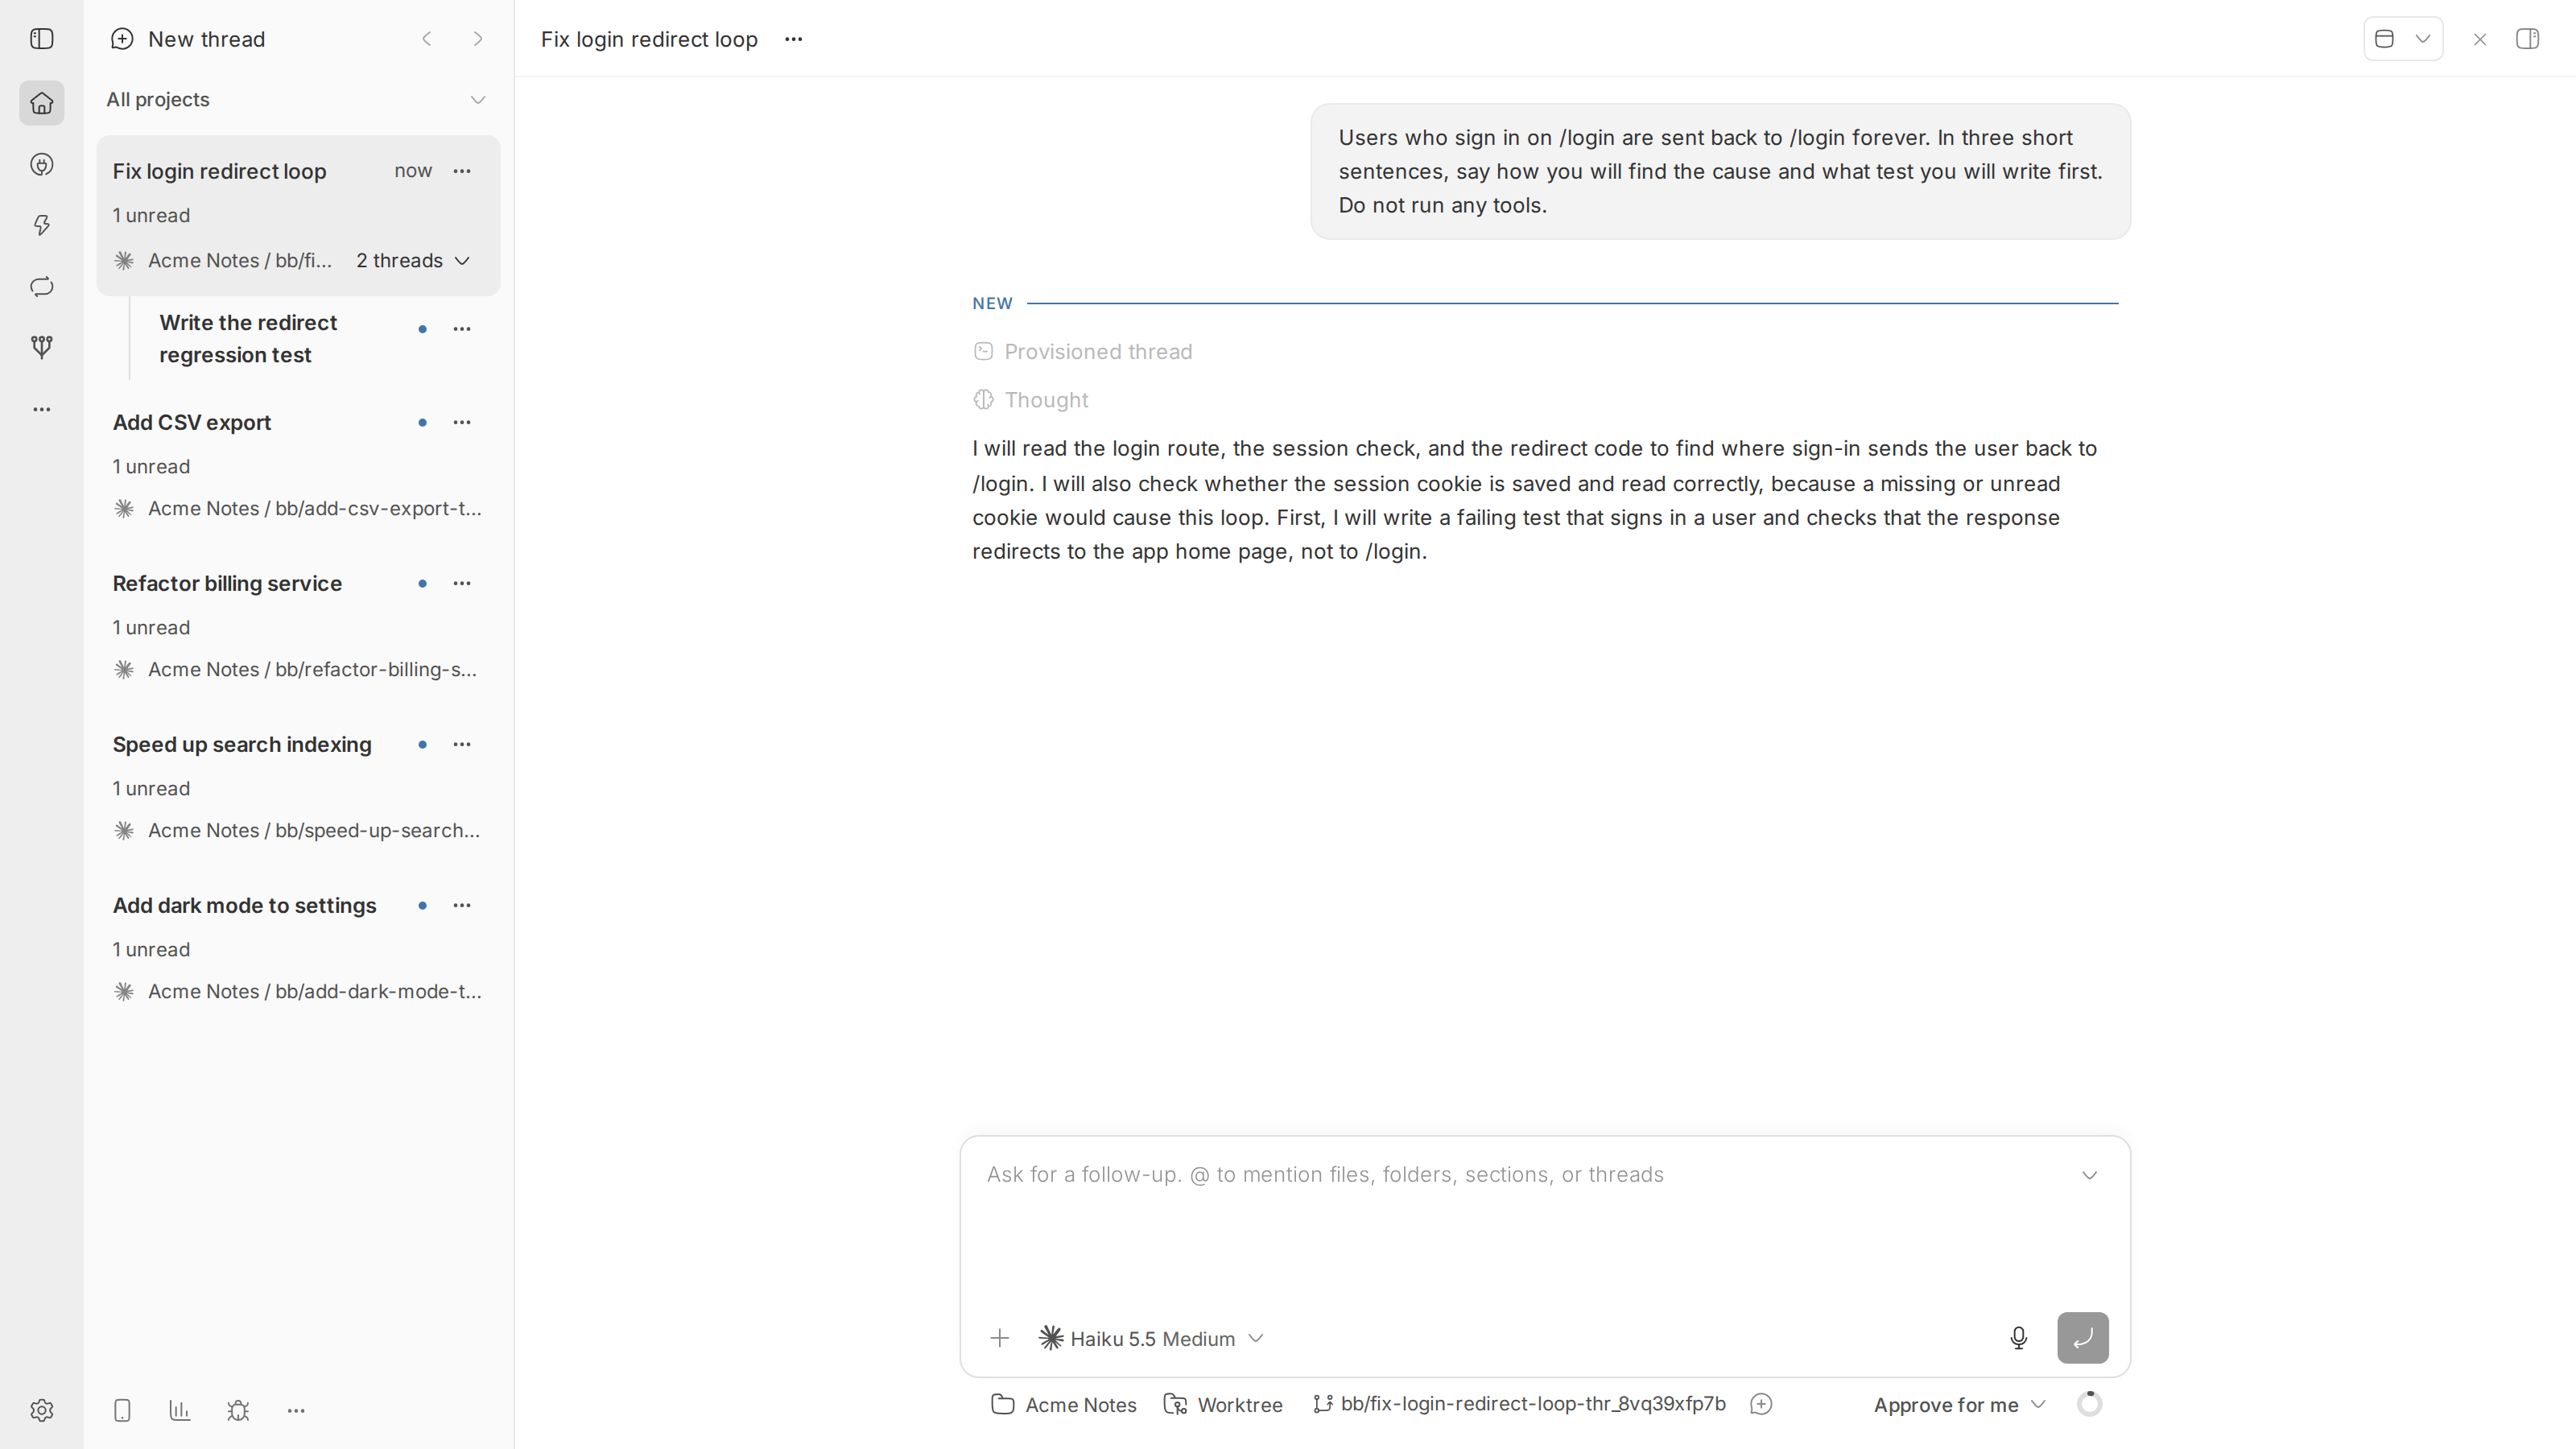
Task: Open the bug icon in the sidebar footer
Action: coord(238,1410)
